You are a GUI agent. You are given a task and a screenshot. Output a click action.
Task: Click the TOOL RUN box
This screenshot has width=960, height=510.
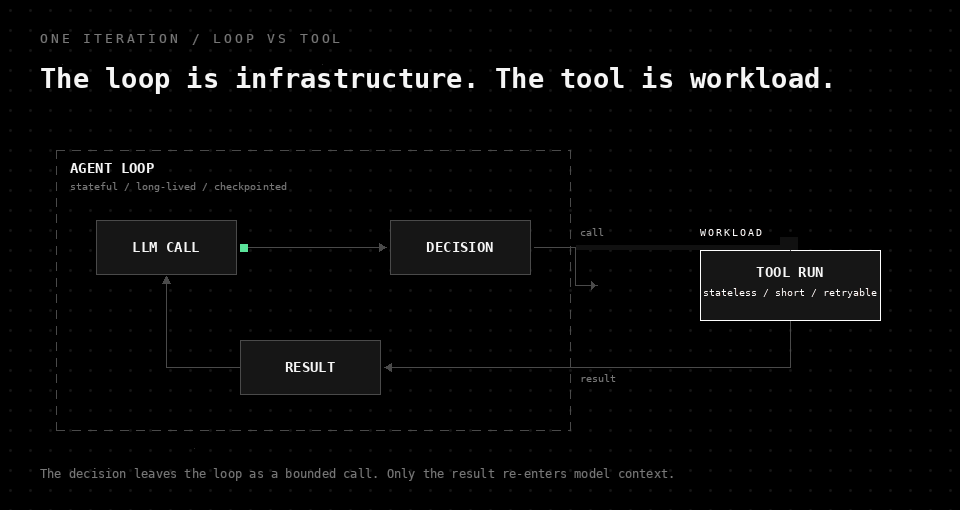click(790, 285)
